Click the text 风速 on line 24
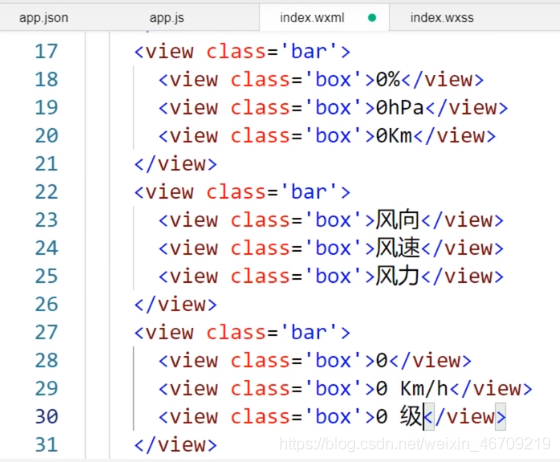The image size is (560, 462). 398,248
